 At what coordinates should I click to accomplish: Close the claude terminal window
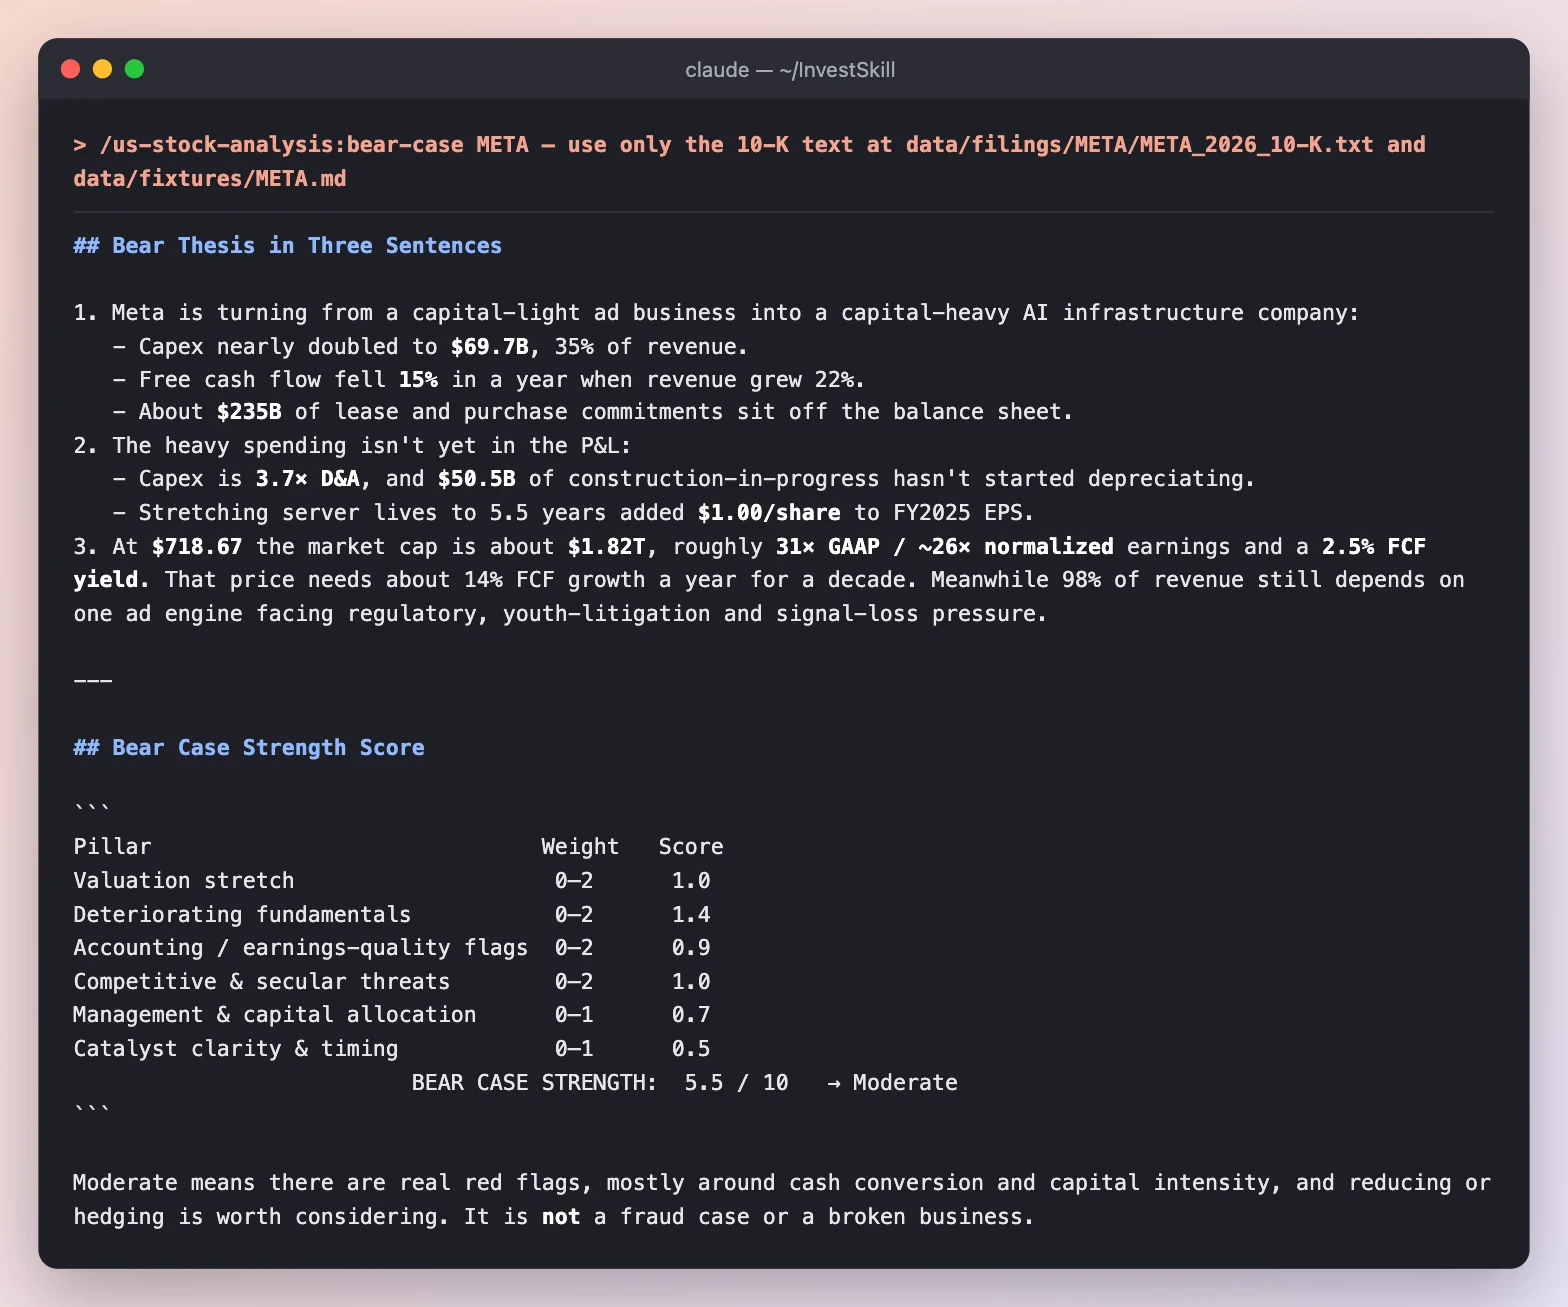point(70,69)
